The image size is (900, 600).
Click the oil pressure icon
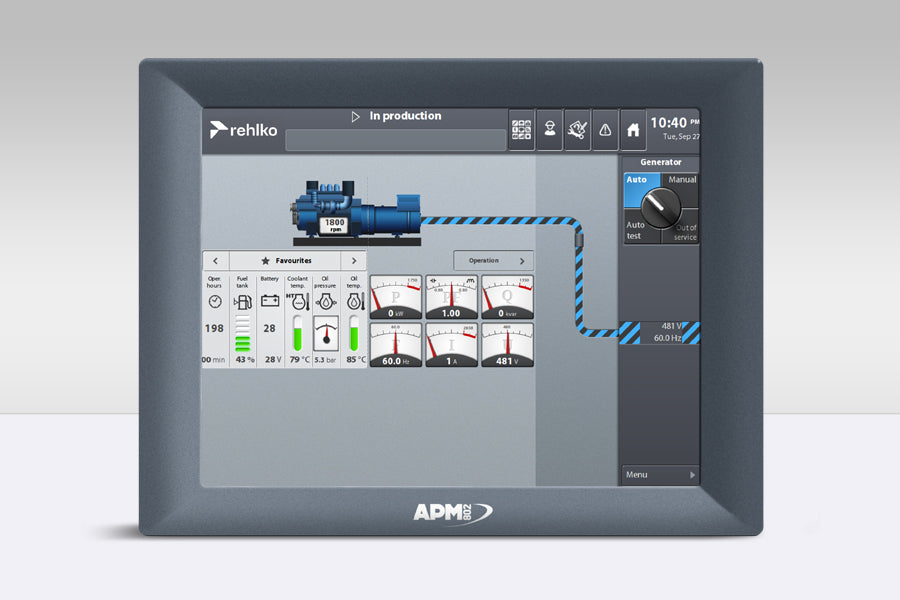(325, 300)
